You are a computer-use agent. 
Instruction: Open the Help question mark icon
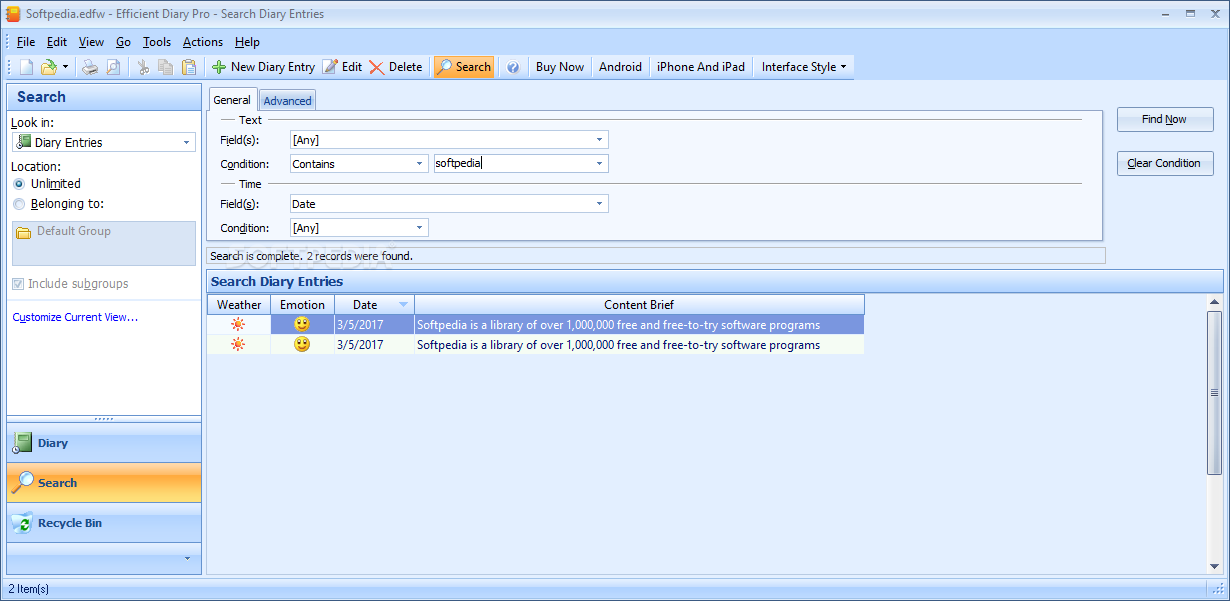coord(513,67)
